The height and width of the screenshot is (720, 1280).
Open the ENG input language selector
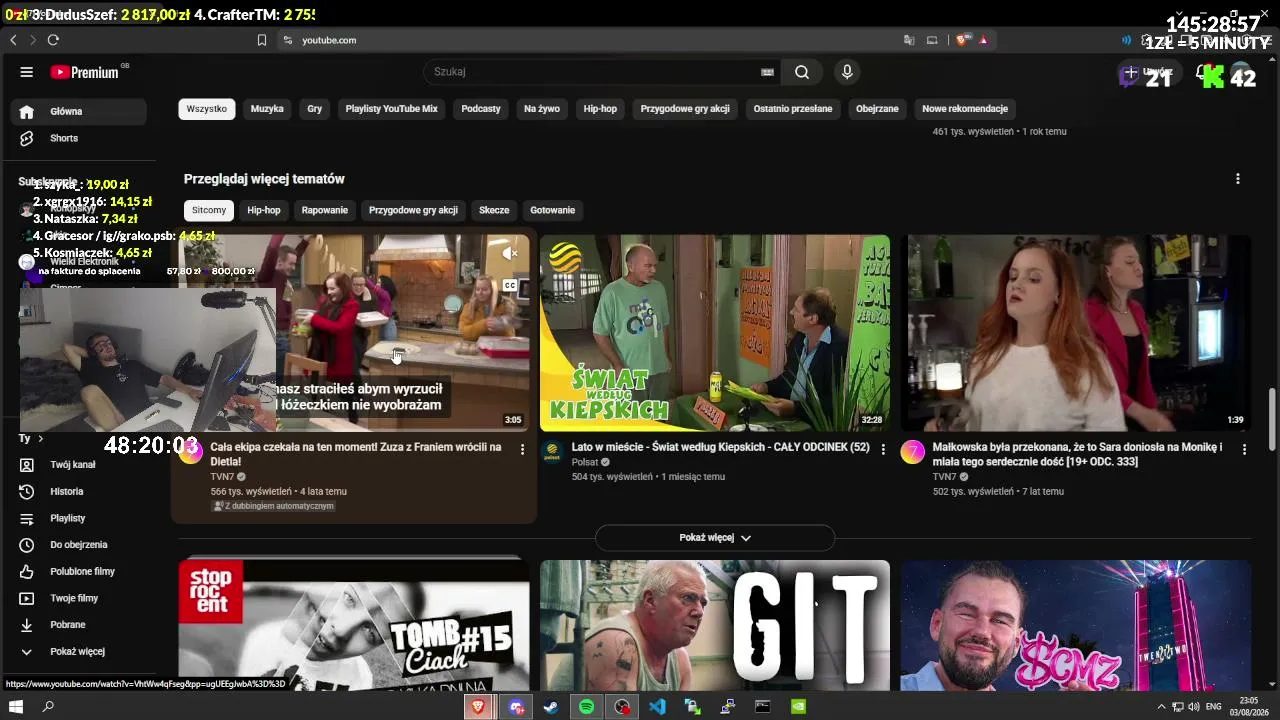(1213, 707)
